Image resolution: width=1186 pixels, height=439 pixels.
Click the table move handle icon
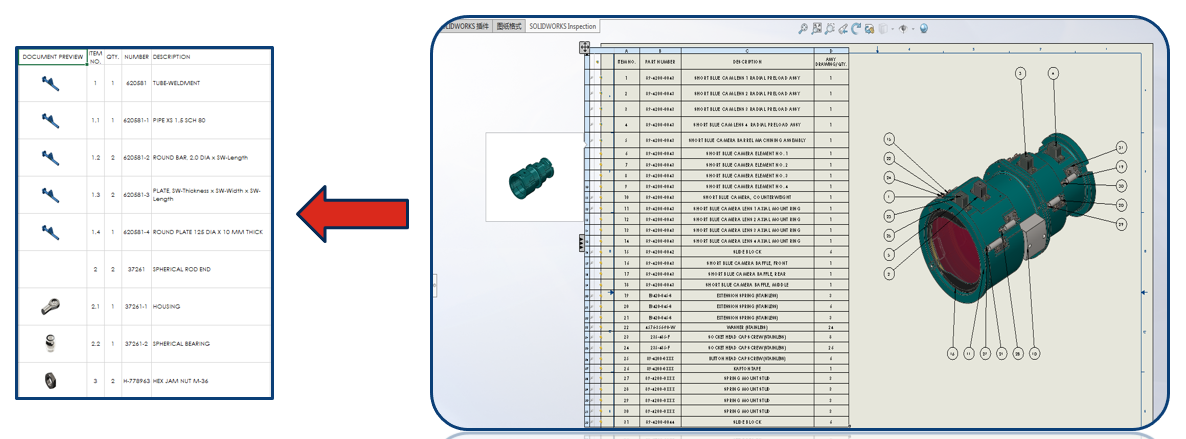click(585, 48)
